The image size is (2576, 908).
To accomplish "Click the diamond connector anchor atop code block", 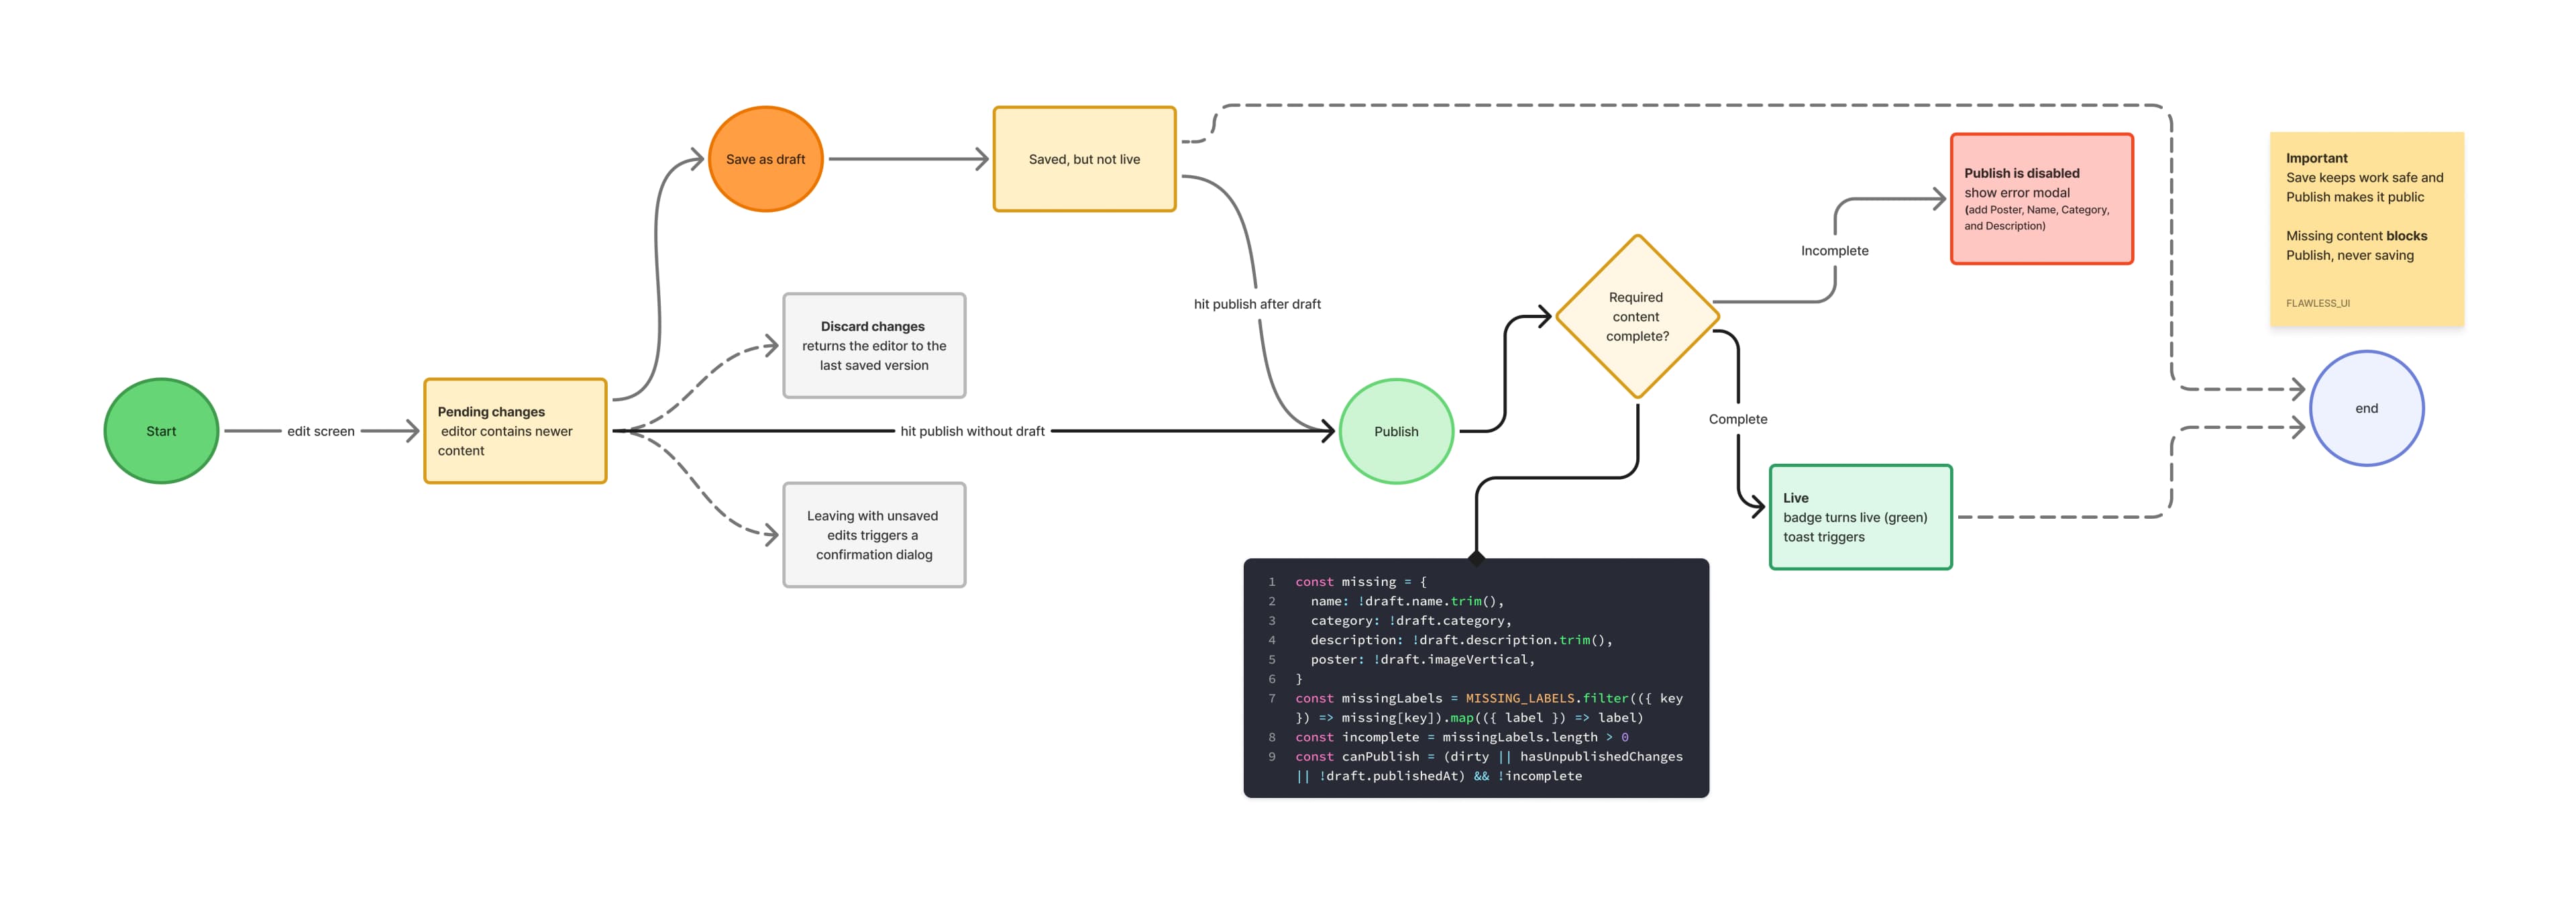I will pos(1476,558).
